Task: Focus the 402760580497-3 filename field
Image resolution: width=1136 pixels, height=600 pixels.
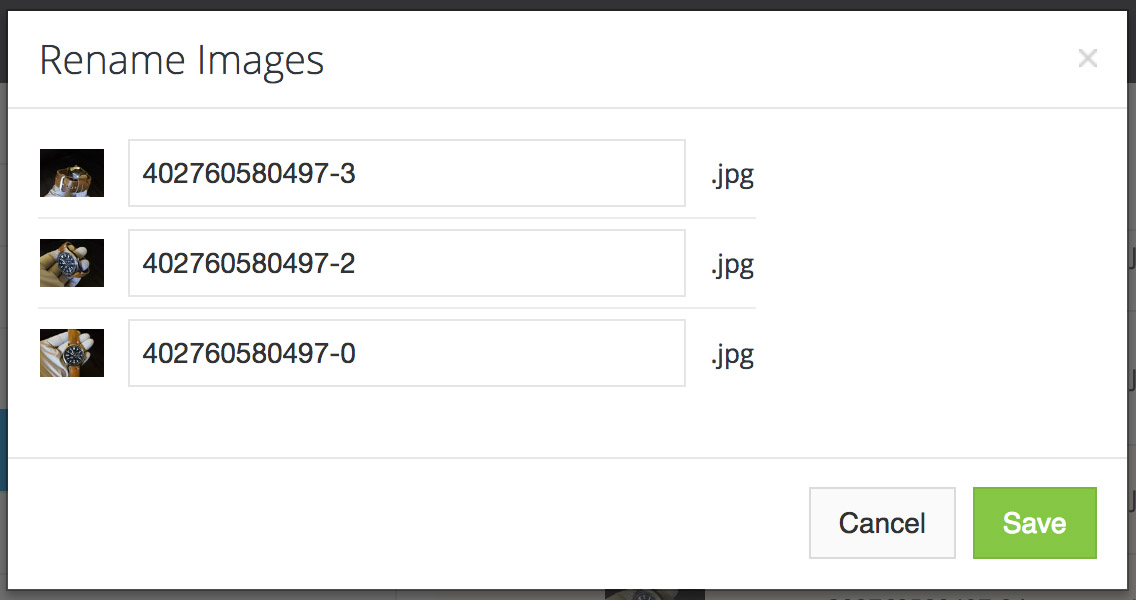Action: pyautogui.click(x=406, y=173)
